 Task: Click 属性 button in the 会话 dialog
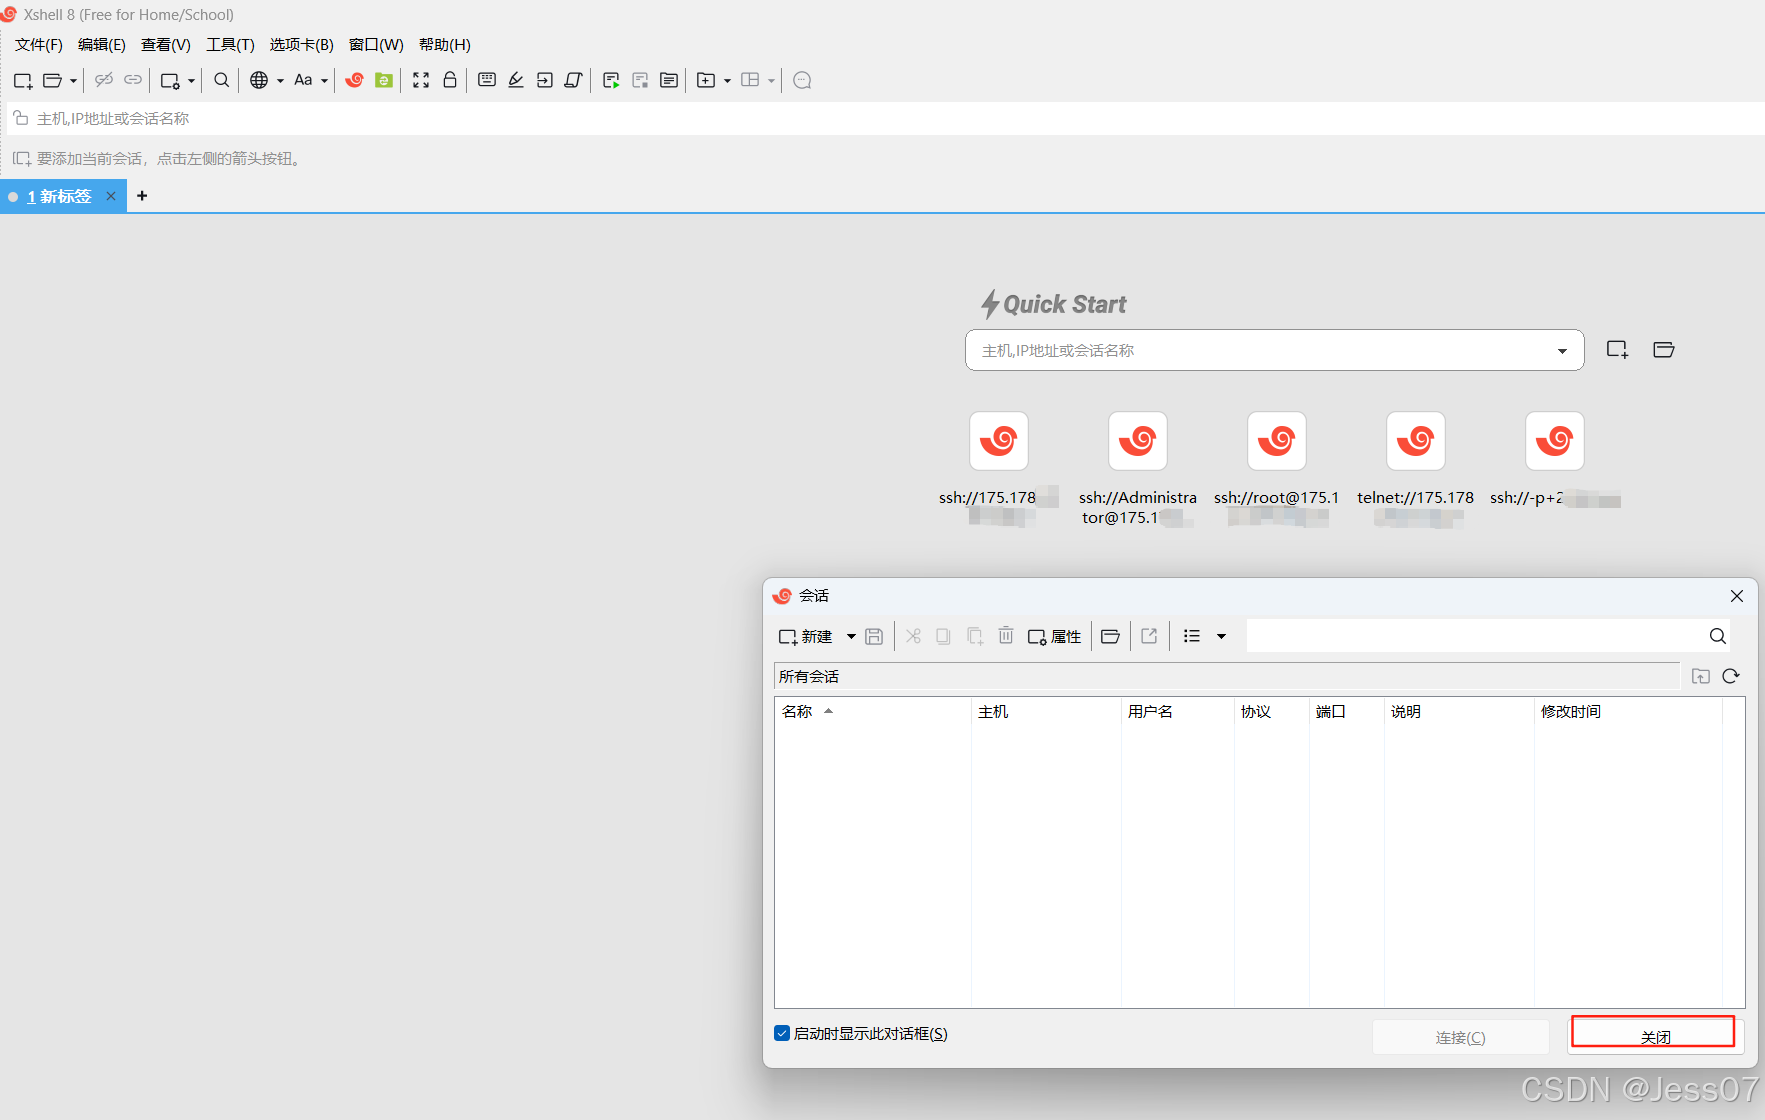pyautogui.click(x=1055, y=636)
